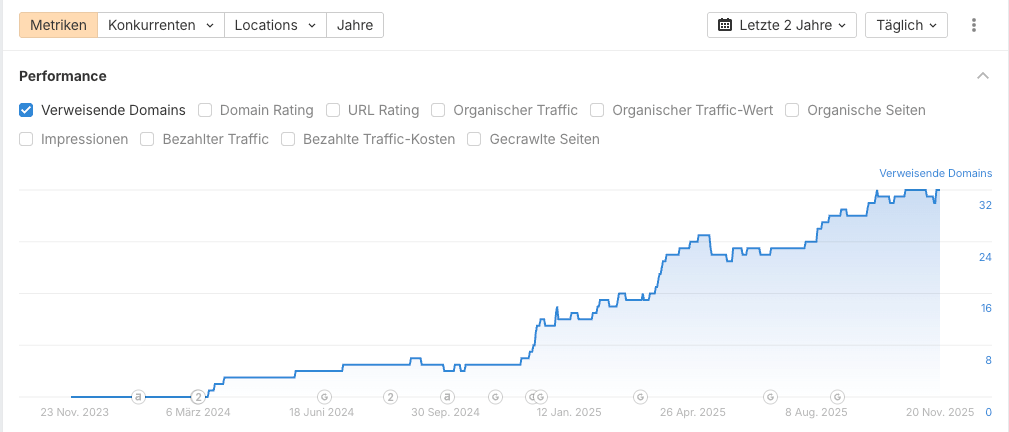The width and height of the screenshot is (1009, 432).
Task: Click the '2' marker near März 2024
Action: tap(198, 396)
